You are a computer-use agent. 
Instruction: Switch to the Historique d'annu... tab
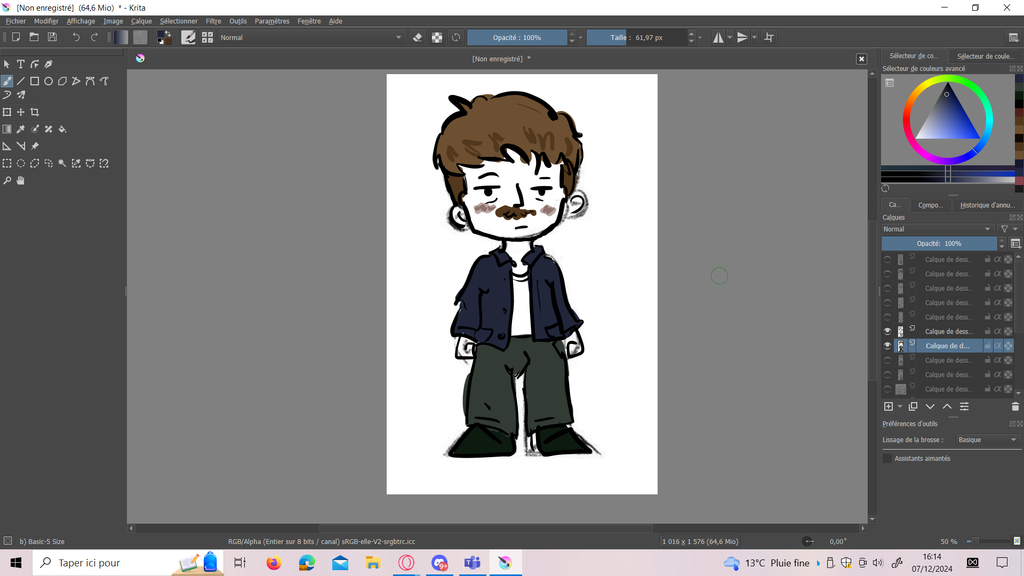[x=987, y=205]
